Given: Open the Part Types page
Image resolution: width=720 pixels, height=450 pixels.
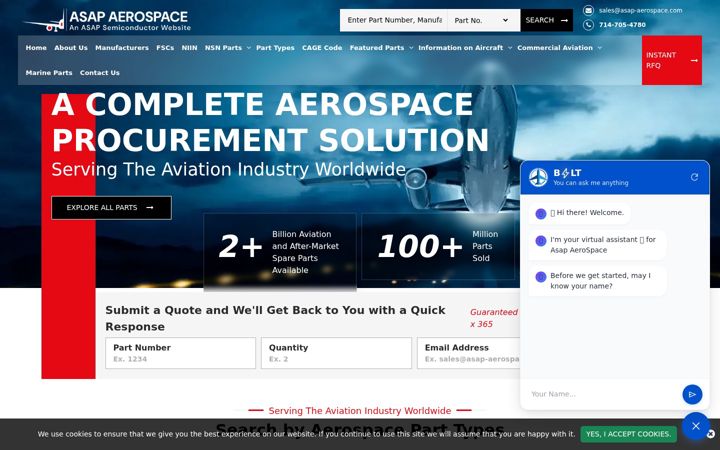Looking at the screenshot, I should pos(275,48).
